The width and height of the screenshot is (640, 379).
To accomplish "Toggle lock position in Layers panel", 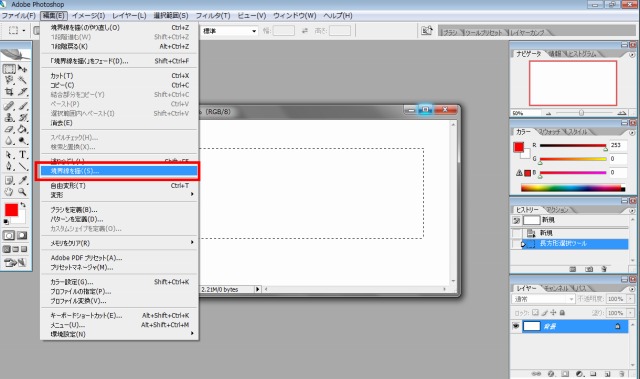I will (553, 313).
